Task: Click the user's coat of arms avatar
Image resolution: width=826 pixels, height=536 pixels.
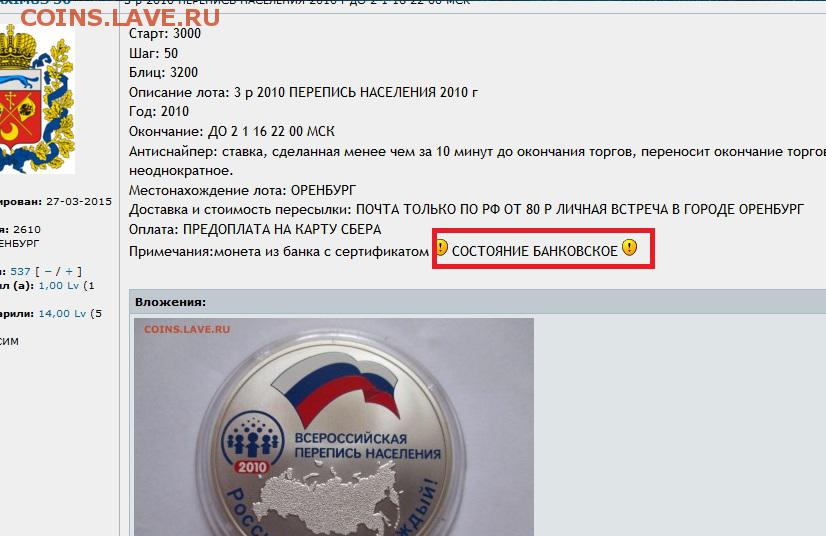Action: (x=37, y=100)
